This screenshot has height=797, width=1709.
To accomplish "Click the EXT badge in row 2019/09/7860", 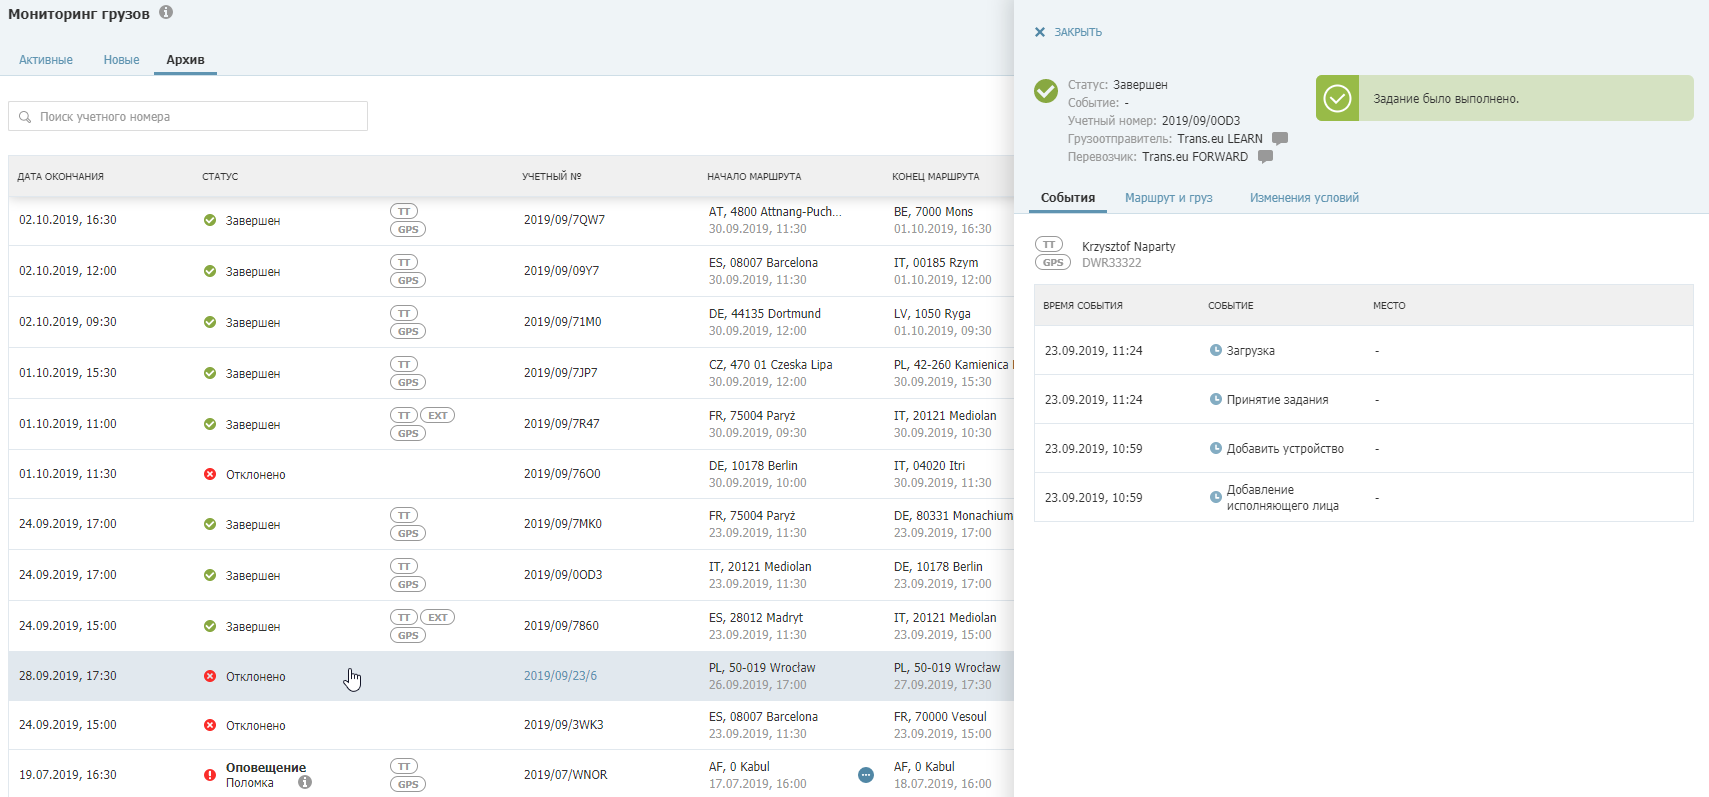I will pyautogui.click(x=437, y=617).
